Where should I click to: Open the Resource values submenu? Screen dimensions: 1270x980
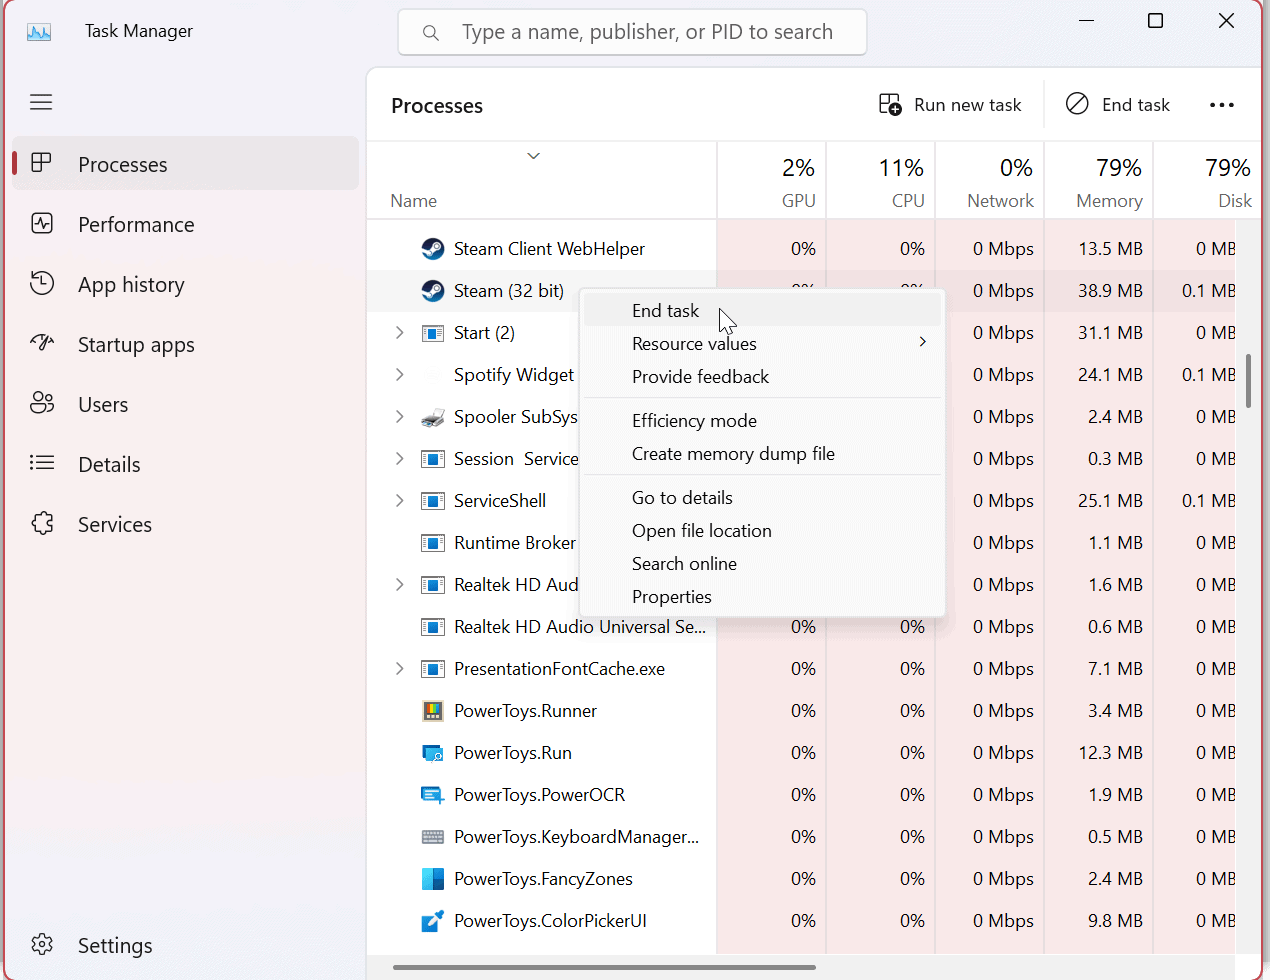pyautogui.click(x=694, y=343)
